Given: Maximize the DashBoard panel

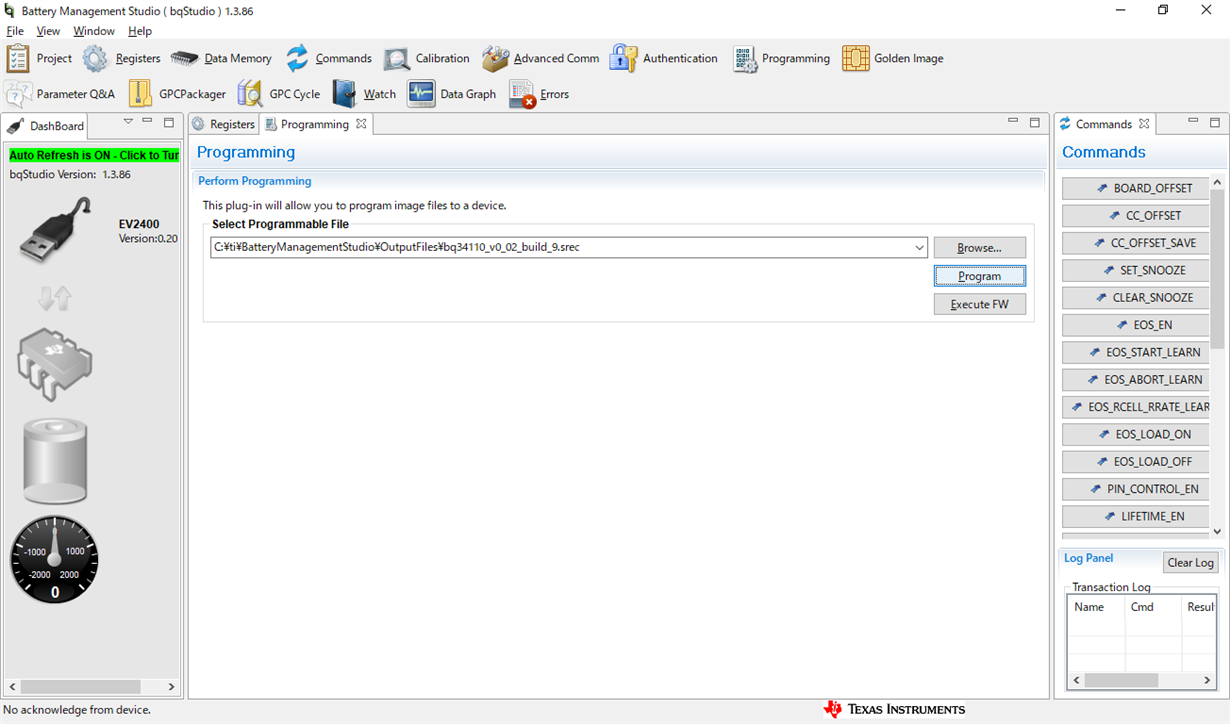Looking at the screenshot, I should 169,123.
